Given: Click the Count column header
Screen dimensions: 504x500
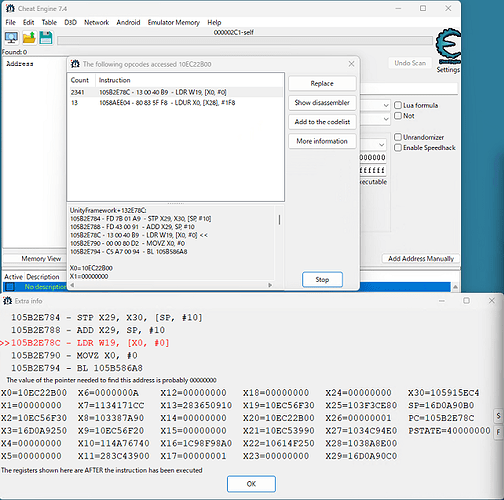Looking at the screenshot, I should point(81,80).
